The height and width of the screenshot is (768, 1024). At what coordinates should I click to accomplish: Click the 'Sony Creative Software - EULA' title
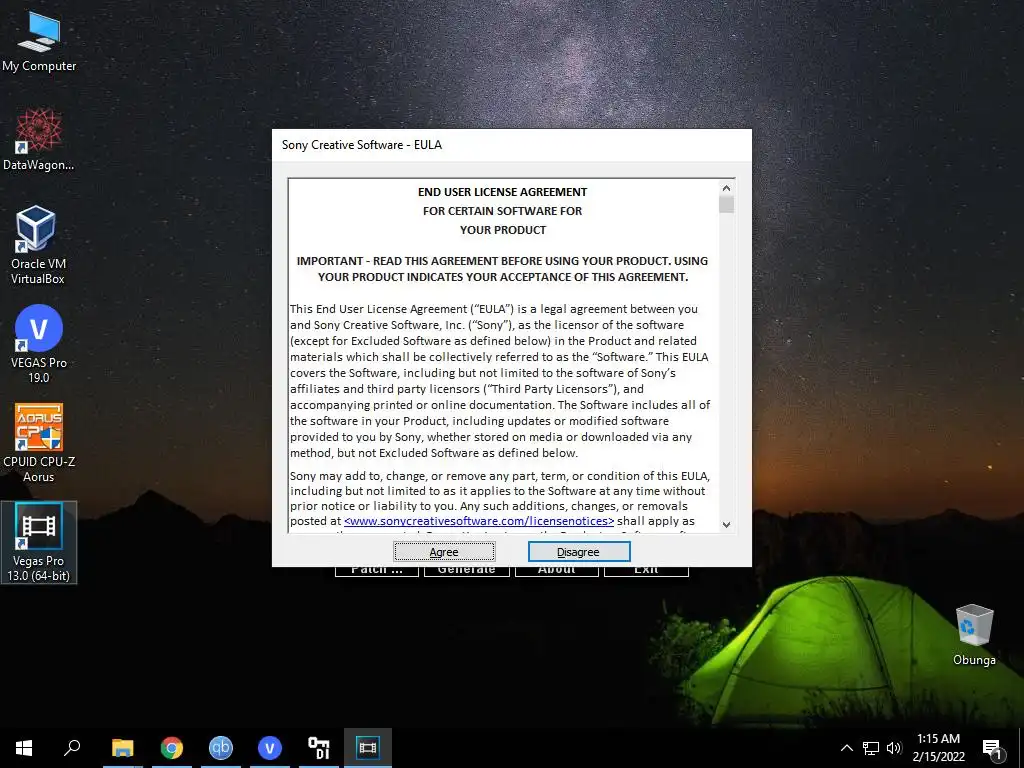362,145
